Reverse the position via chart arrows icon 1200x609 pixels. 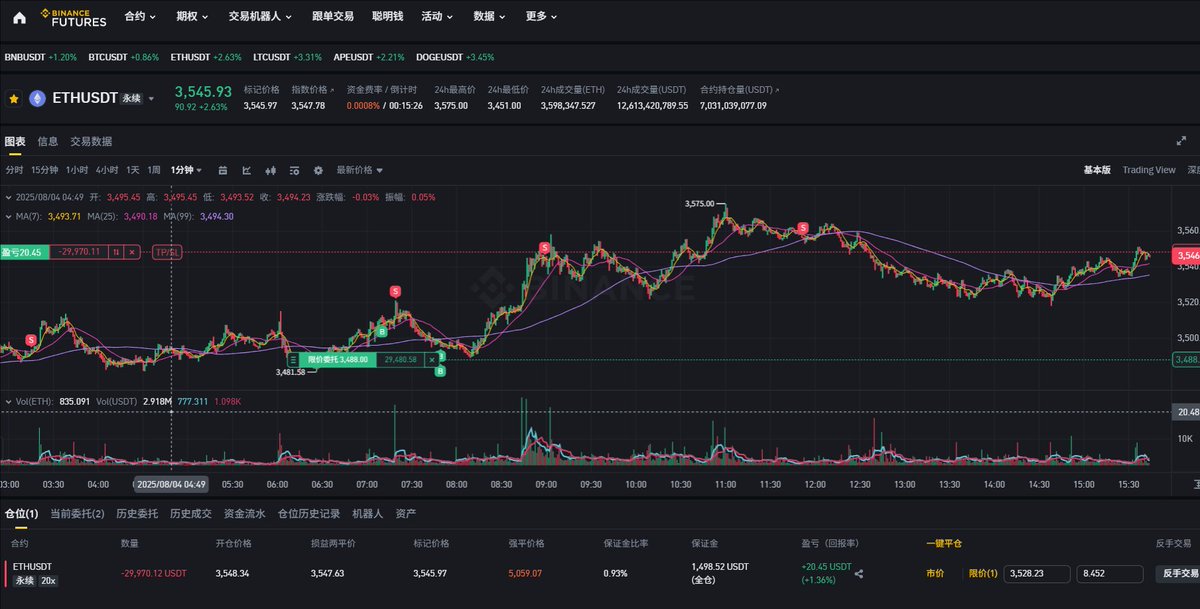116,252
